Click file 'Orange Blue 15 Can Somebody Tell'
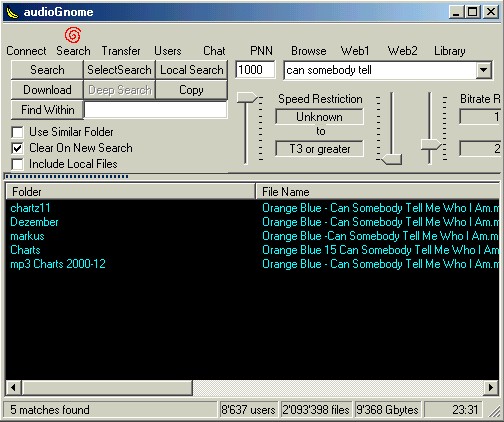 381,250
